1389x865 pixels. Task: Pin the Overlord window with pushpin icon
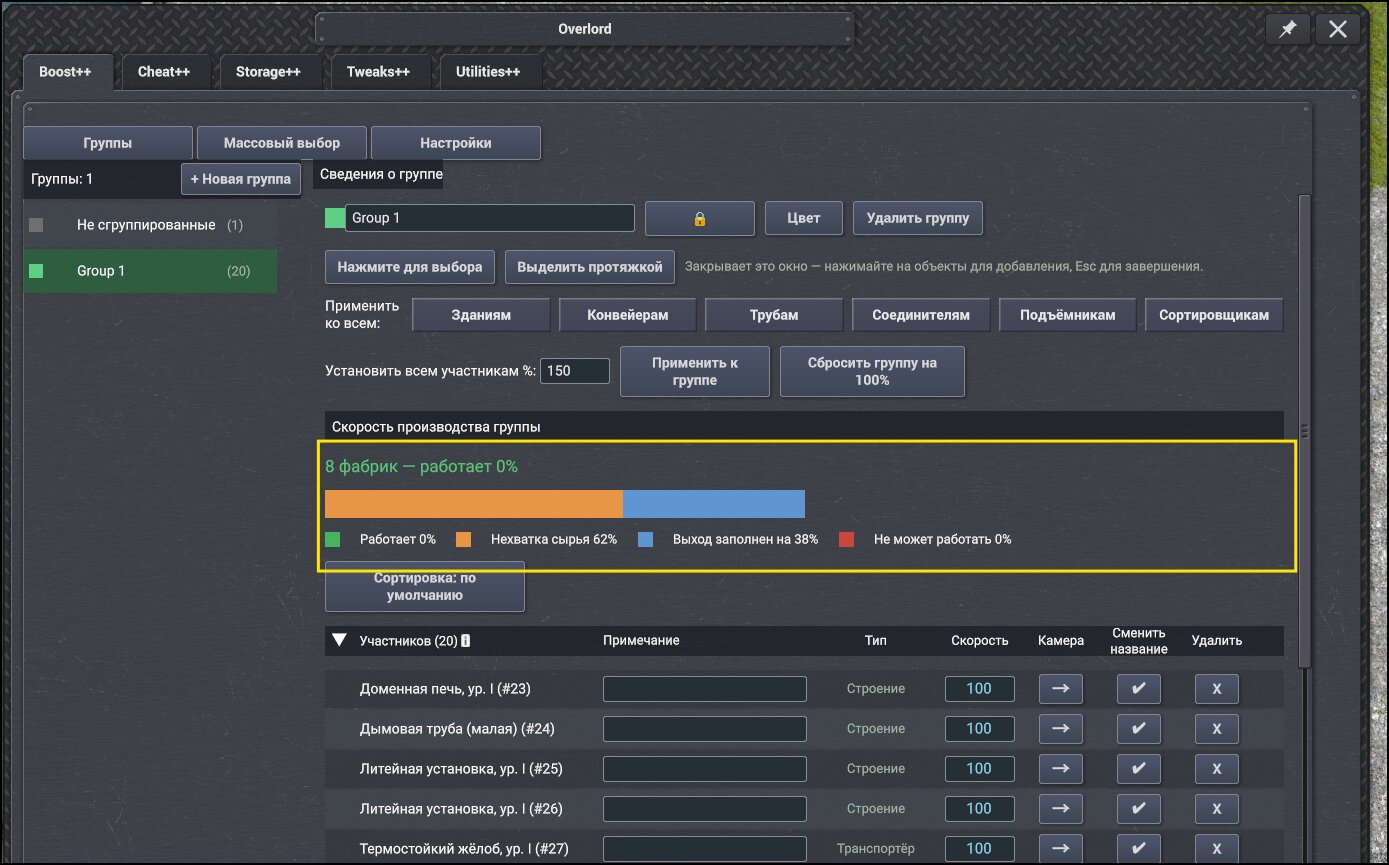point(1288,30)
